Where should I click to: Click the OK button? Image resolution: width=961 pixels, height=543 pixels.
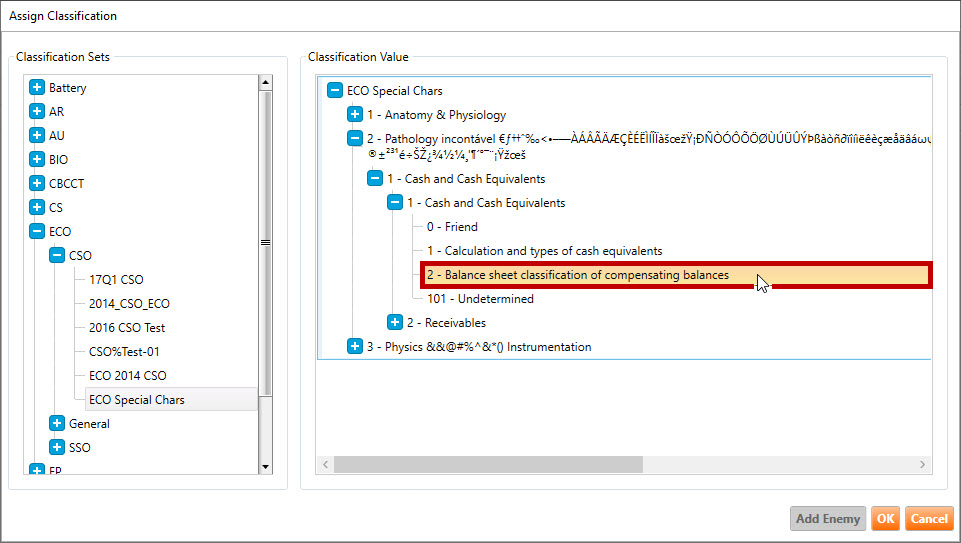[x=884, y=519]
